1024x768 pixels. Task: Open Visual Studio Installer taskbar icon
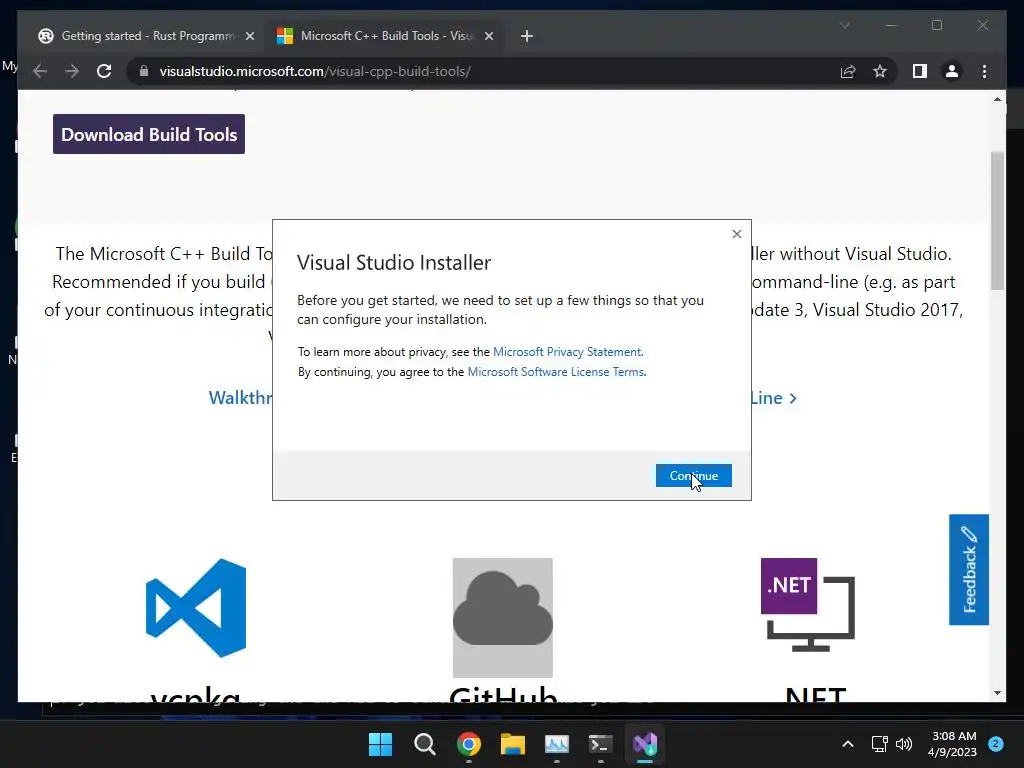pos(645,744)
